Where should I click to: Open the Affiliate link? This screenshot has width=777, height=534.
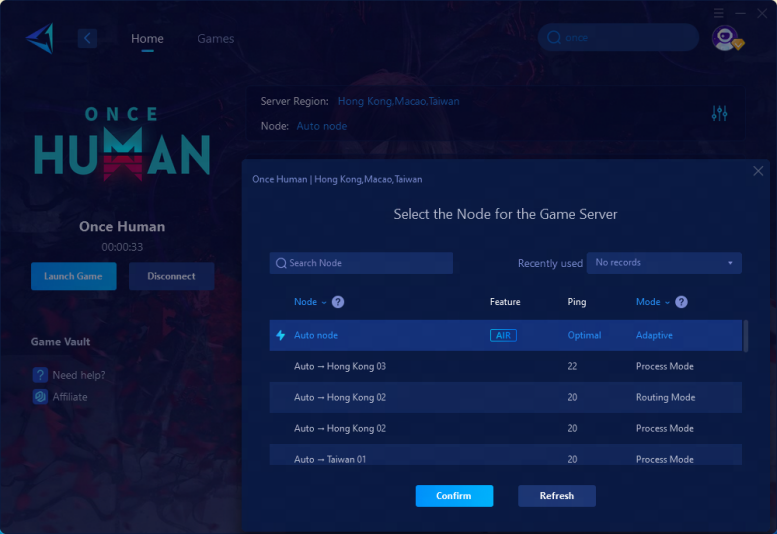tap(70, 397)
